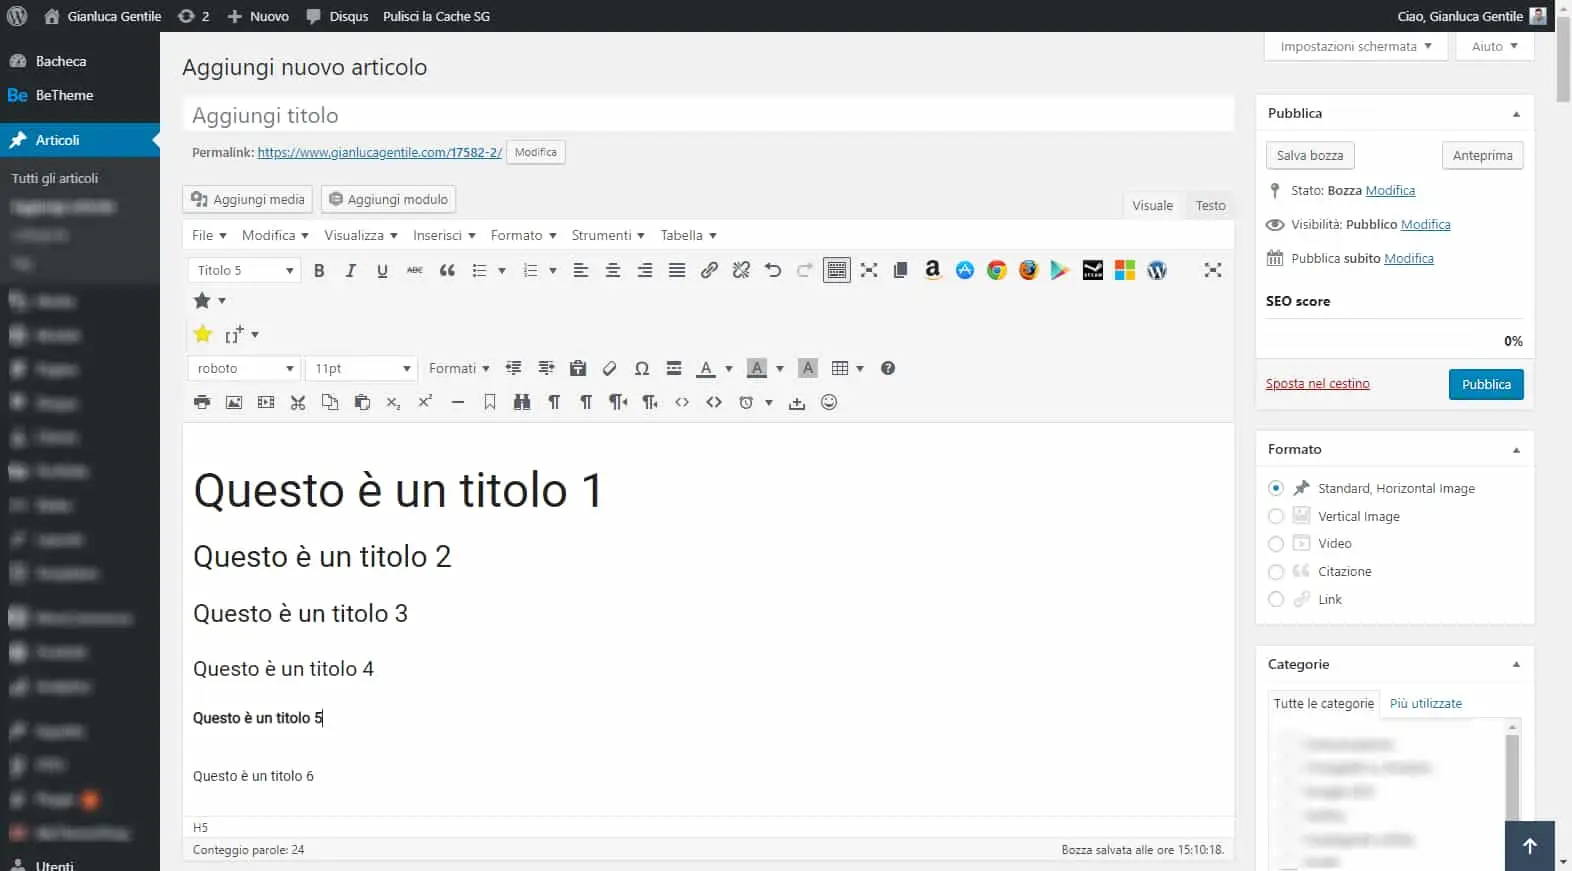
Task: Enter distraction-free writing mode
Action: pos(1213,270)
